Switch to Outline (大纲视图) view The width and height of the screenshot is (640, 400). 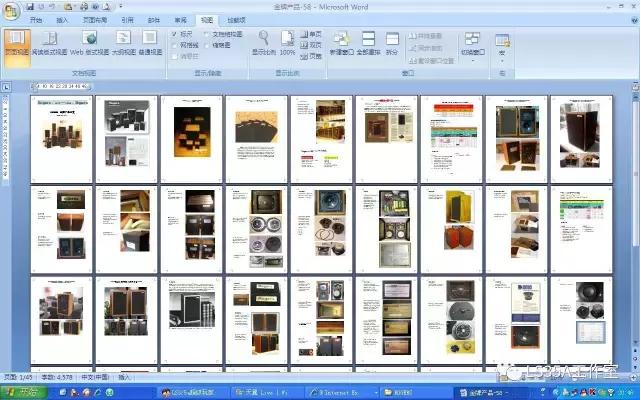(x=124, y=44)
